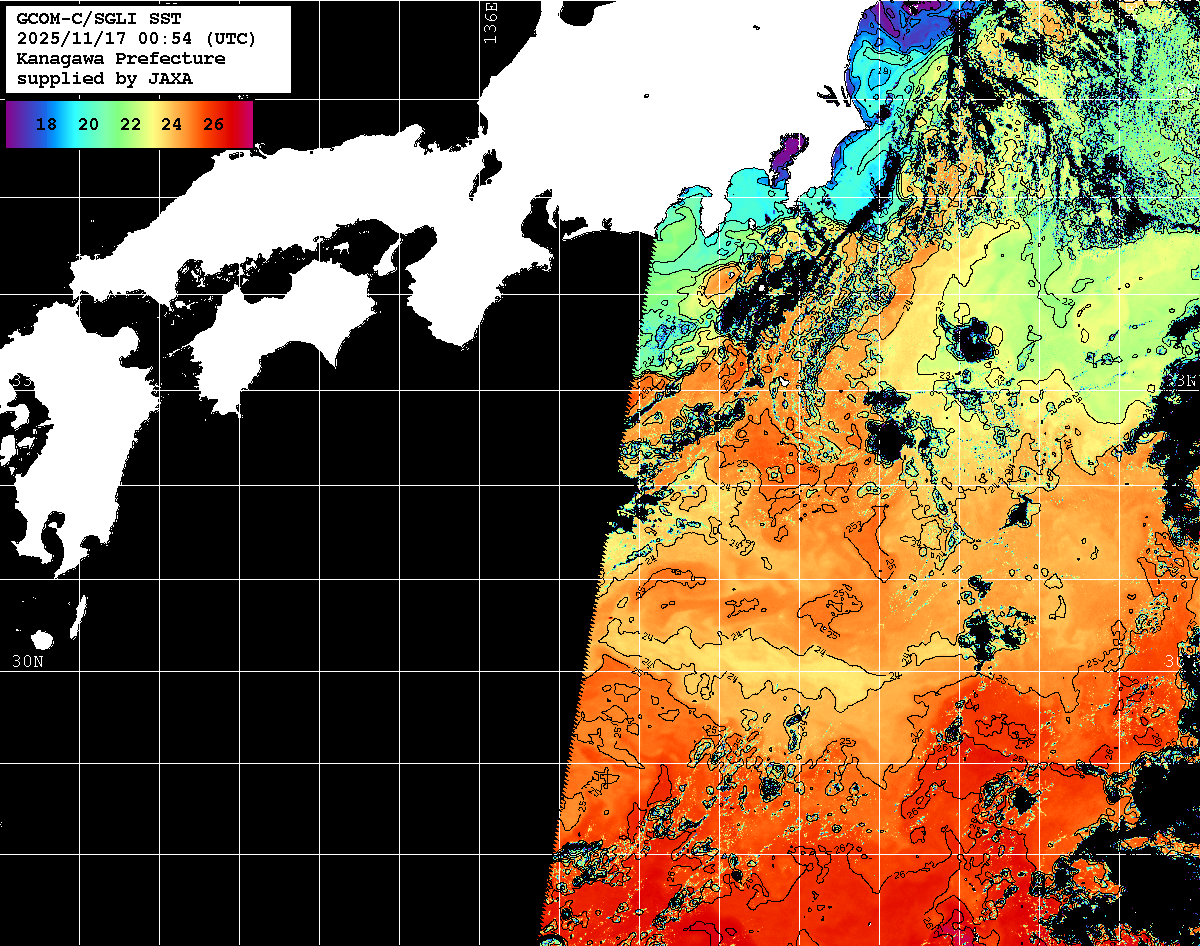Click the 20 value on the color scale

pyautogui.click(x=88, y=124)
